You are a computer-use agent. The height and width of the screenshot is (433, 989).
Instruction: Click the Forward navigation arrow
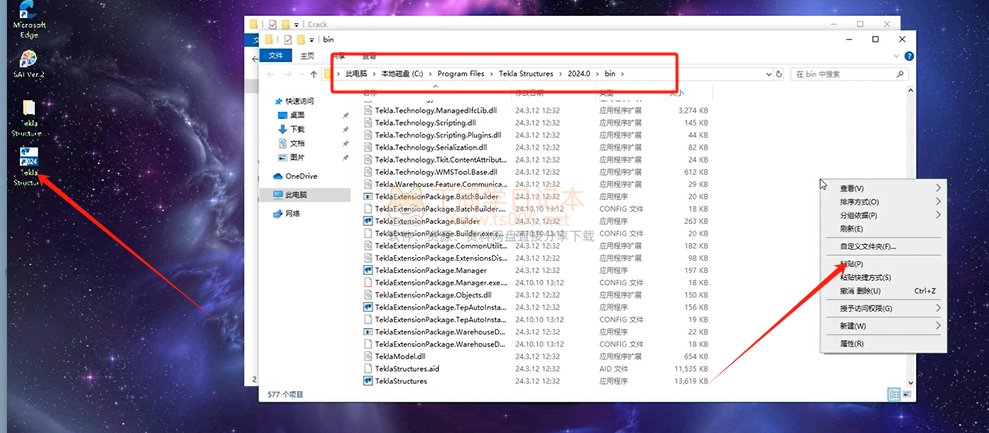click(288, 74)
